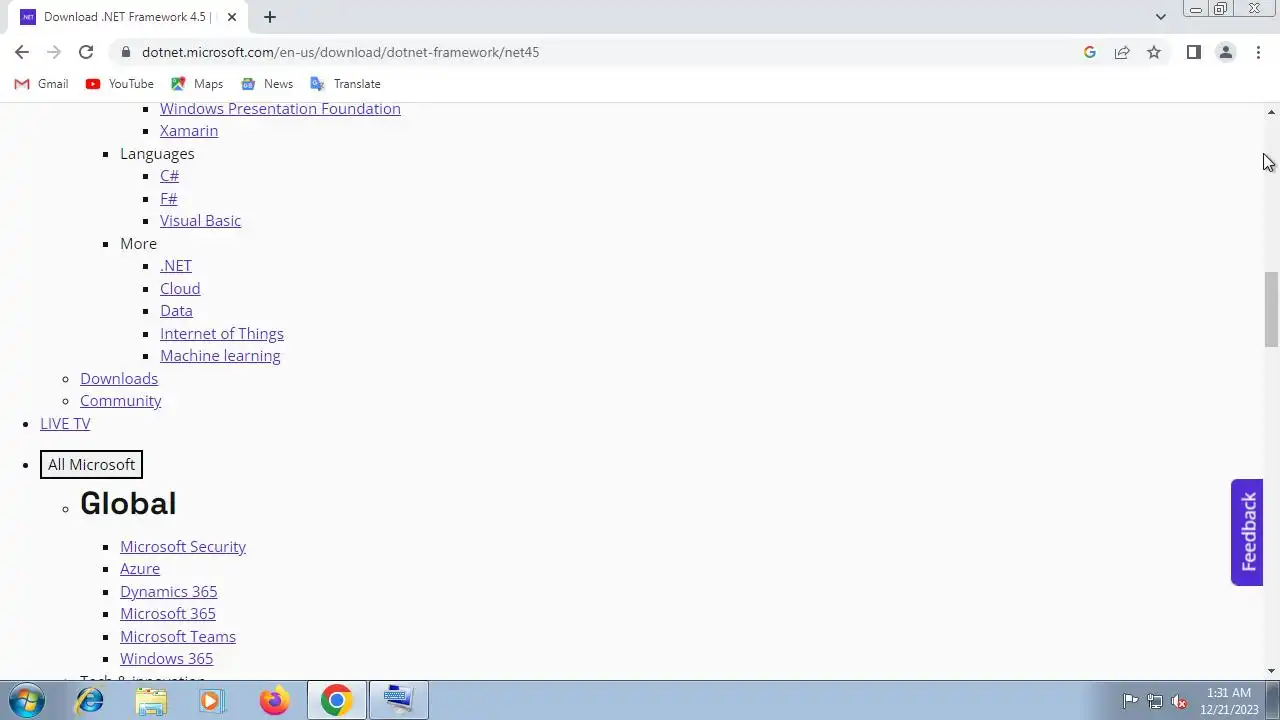Open the clock showing 1:31 AM
Image resolution: width=1280 pixels, height=720 pixels.
coord(1229,701)
